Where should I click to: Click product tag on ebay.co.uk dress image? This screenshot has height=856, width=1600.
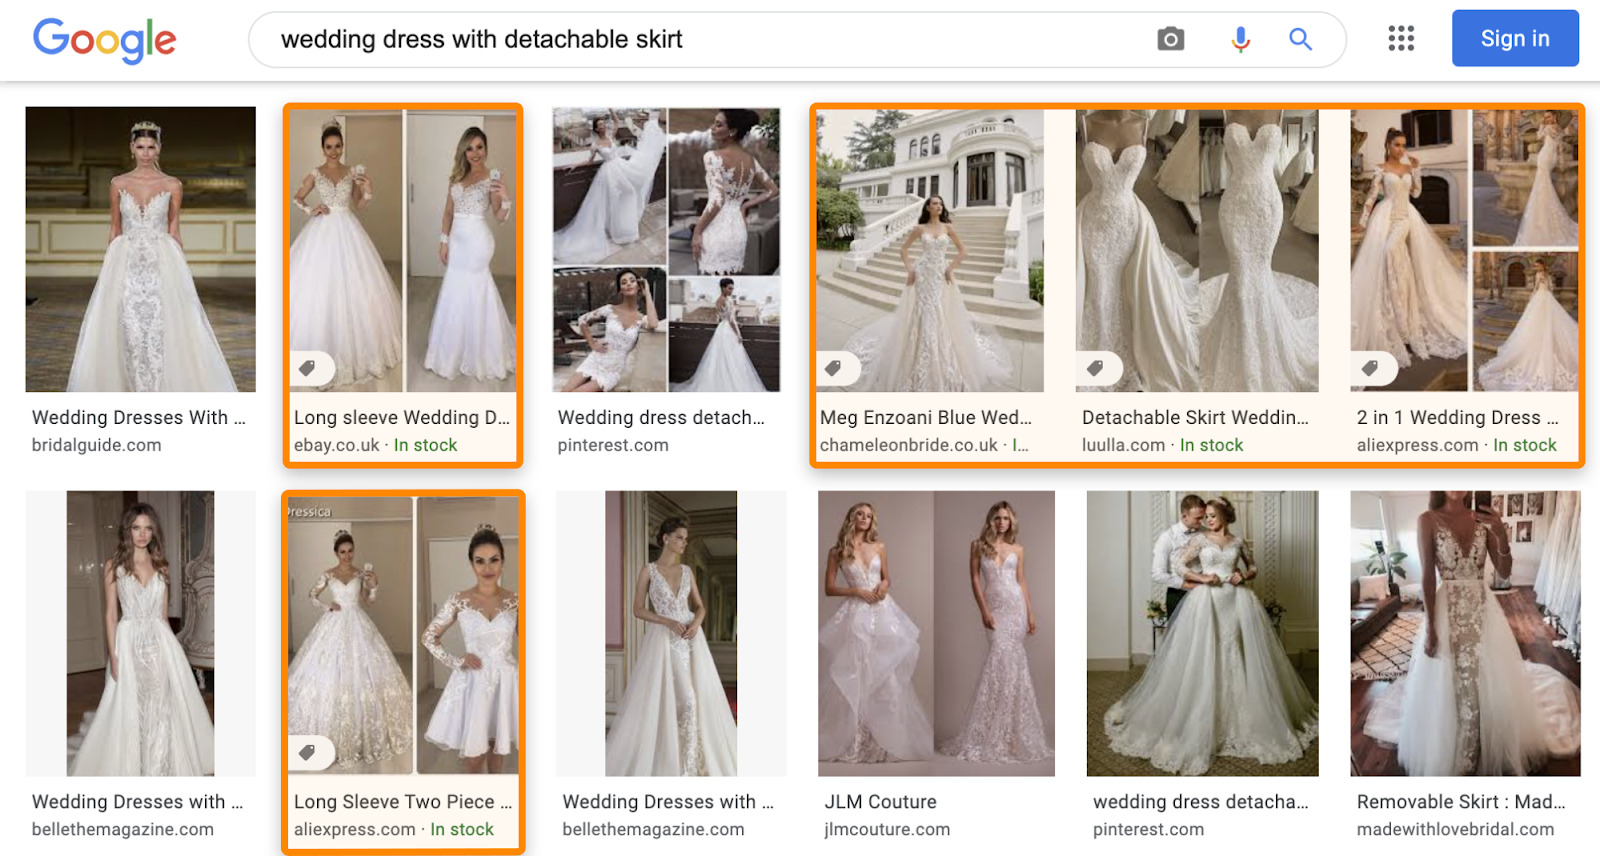[308, 368]
